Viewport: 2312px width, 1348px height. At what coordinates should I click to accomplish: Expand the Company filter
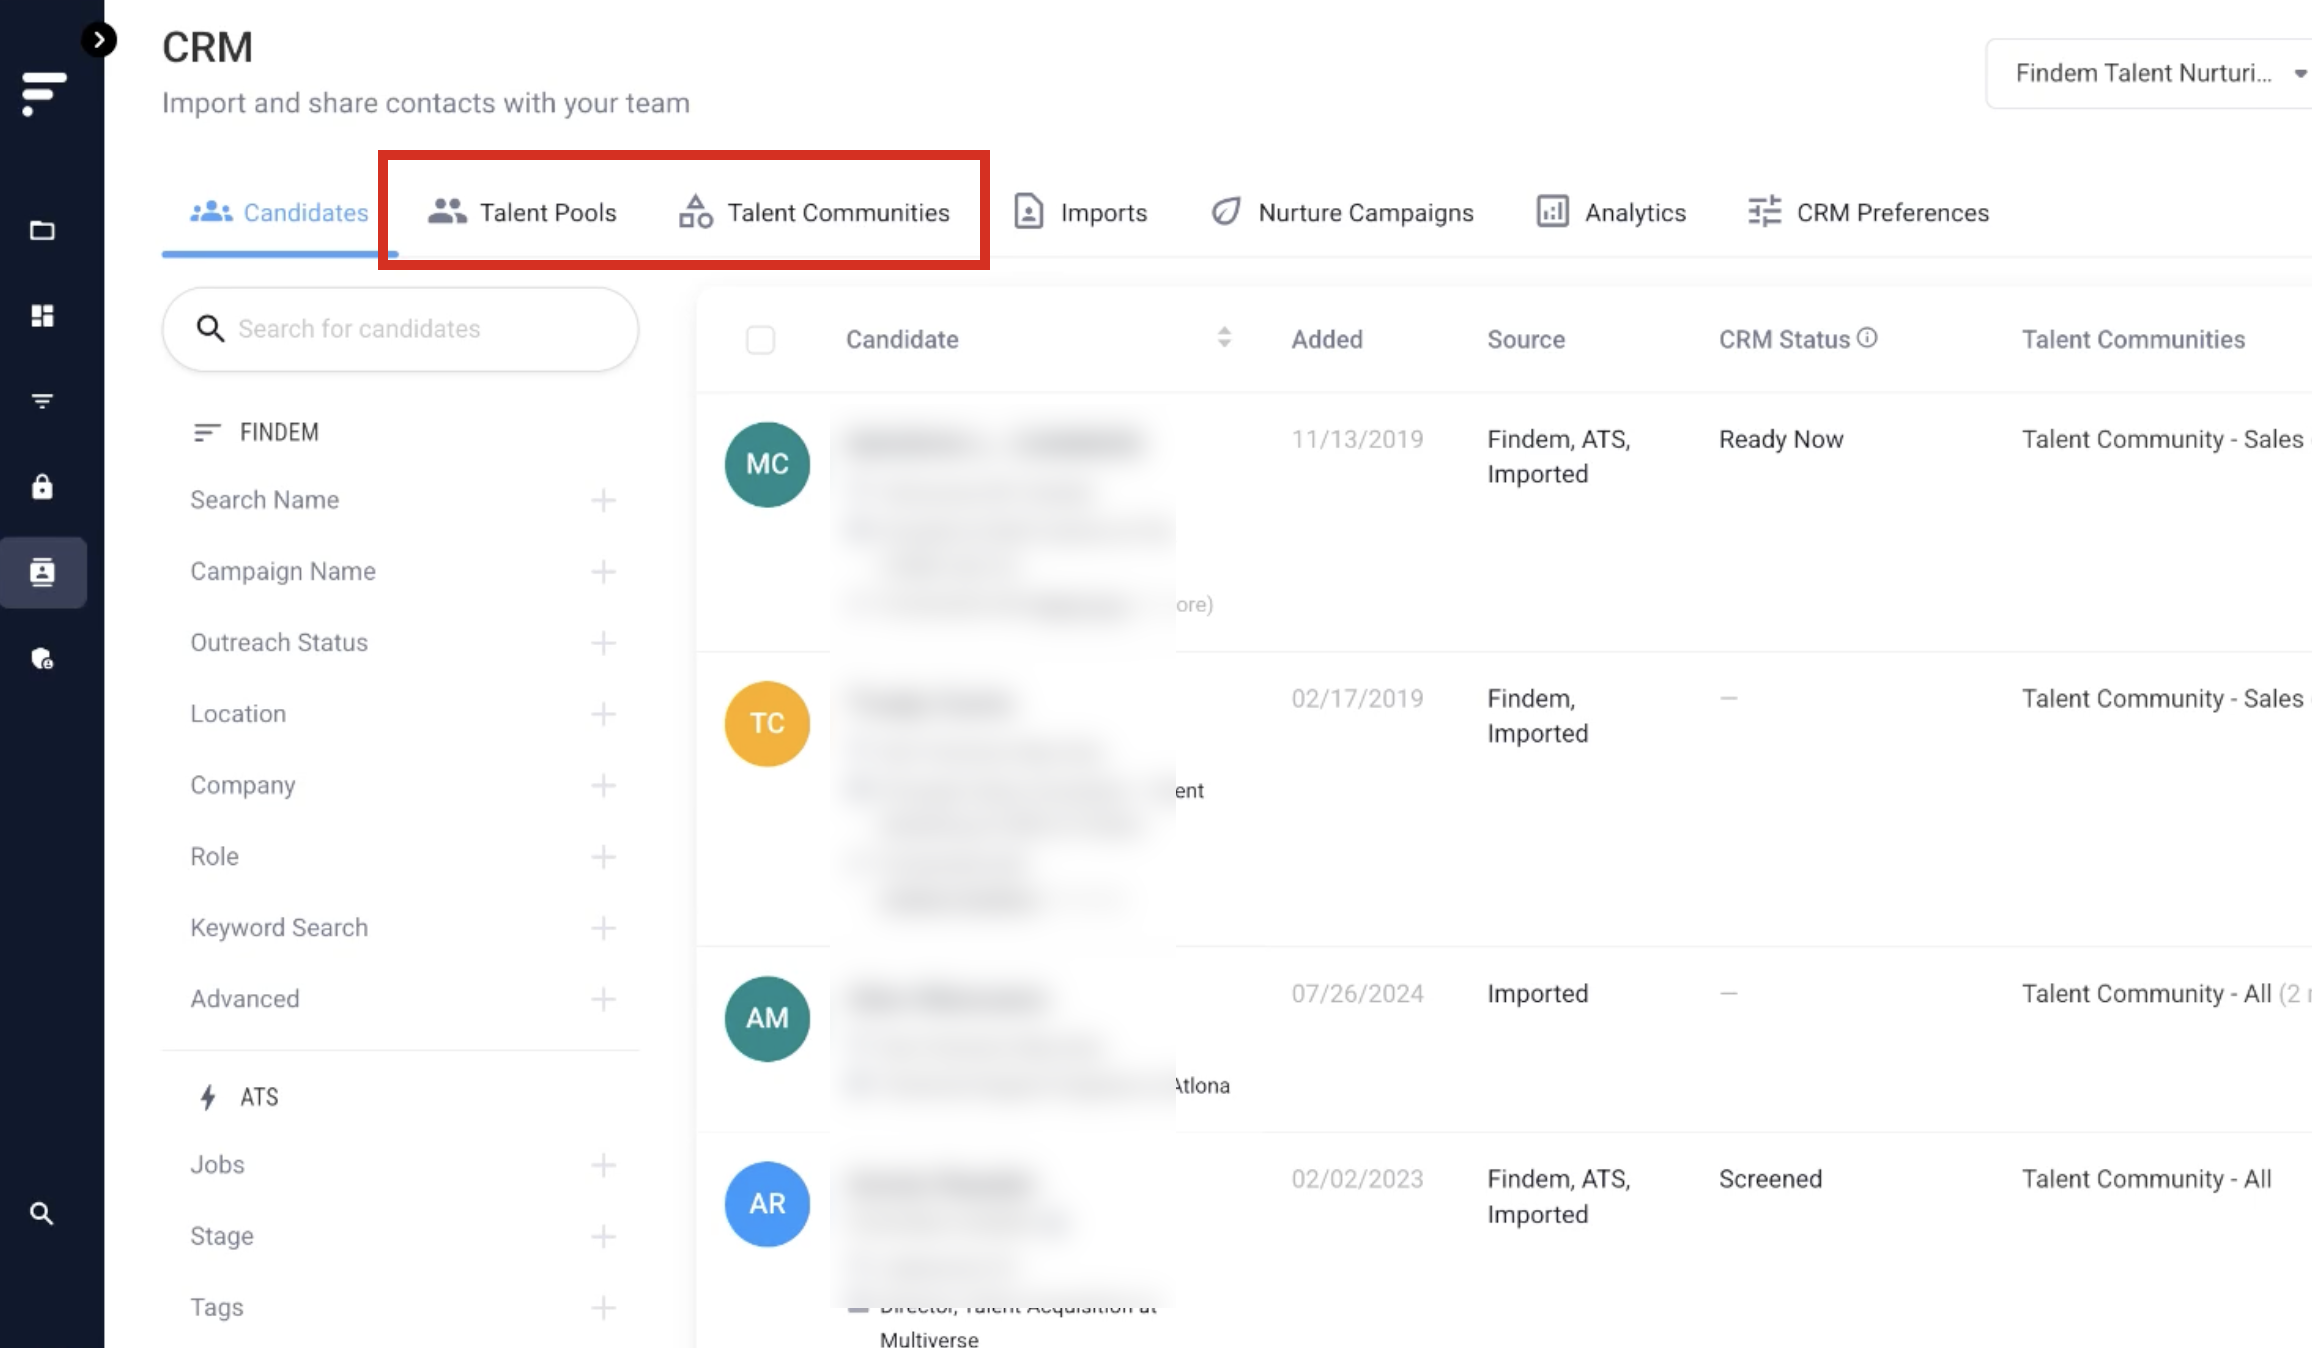603,785
